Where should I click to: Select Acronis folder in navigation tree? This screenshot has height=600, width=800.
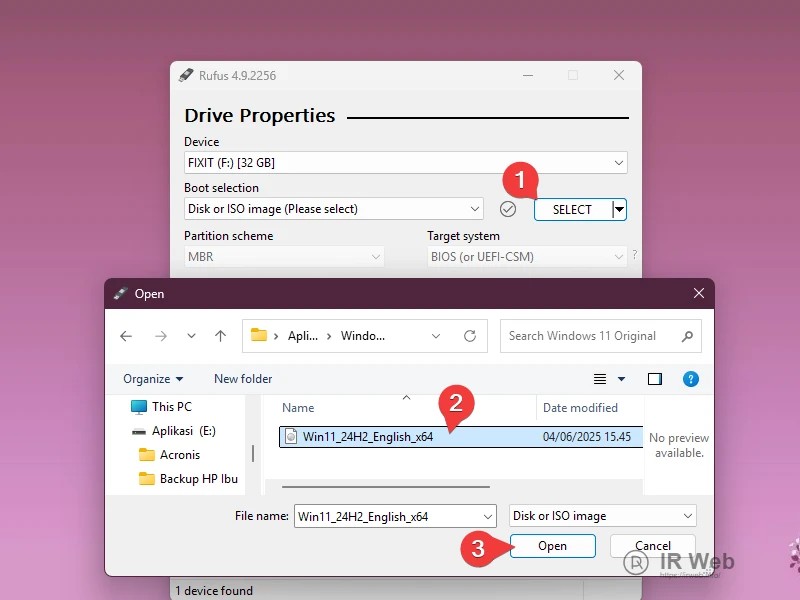coord(180,455)
